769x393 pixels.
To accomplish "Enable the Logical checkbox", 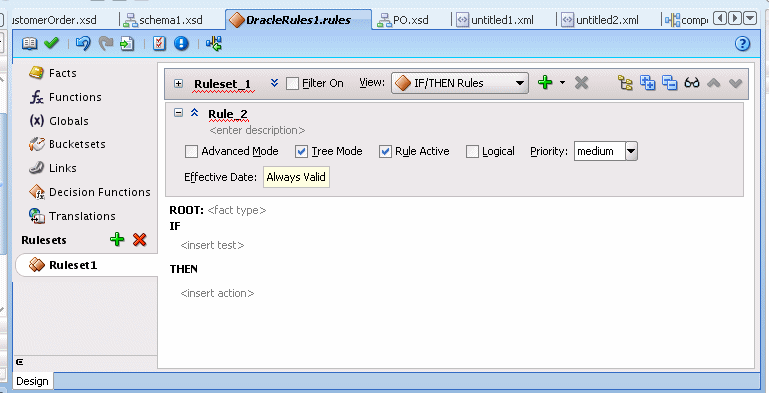I will click(472, 151).
